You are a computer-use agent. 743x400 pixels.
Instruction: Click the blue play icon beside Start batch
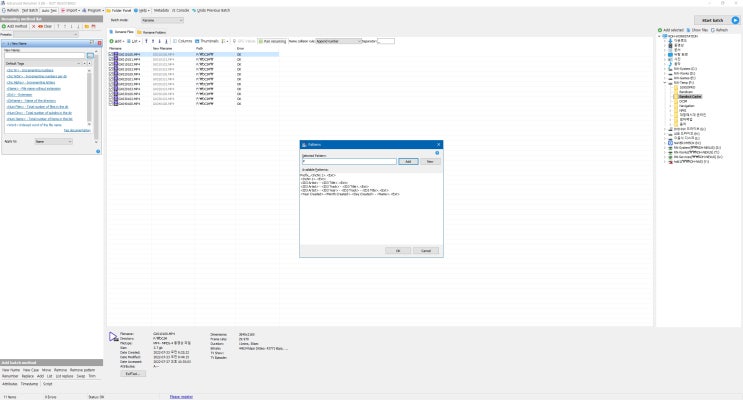[735, 20]
